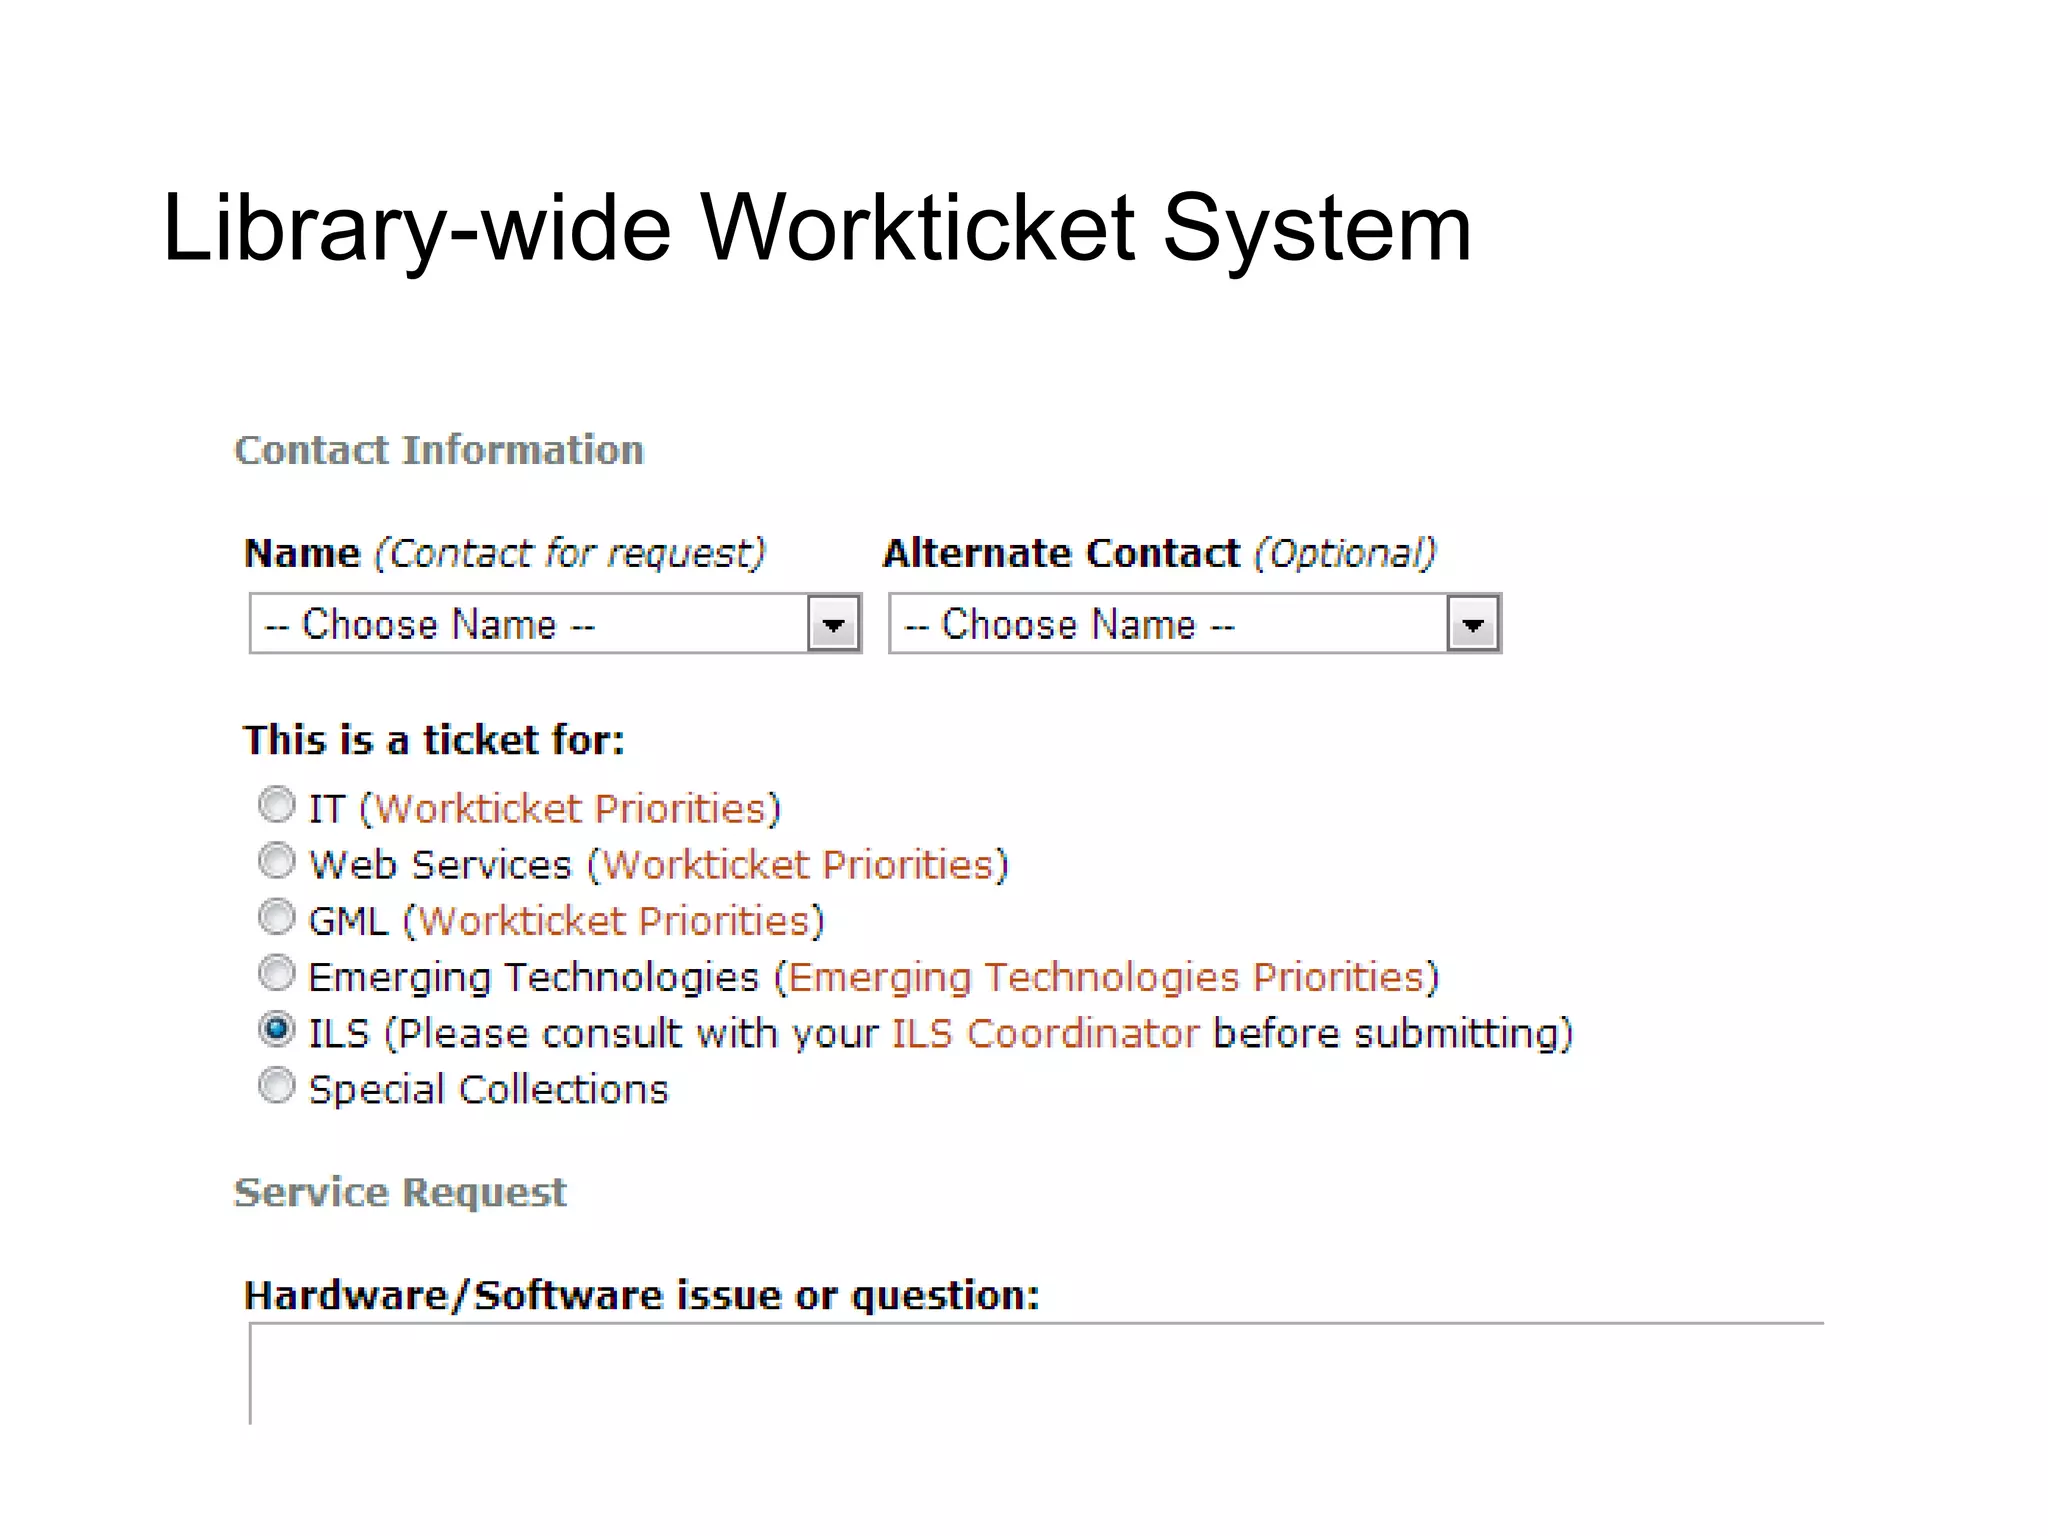Click the selected ILS radio button
The height and width of the screenshot is (1536, 2048).
coord(276,1029)
